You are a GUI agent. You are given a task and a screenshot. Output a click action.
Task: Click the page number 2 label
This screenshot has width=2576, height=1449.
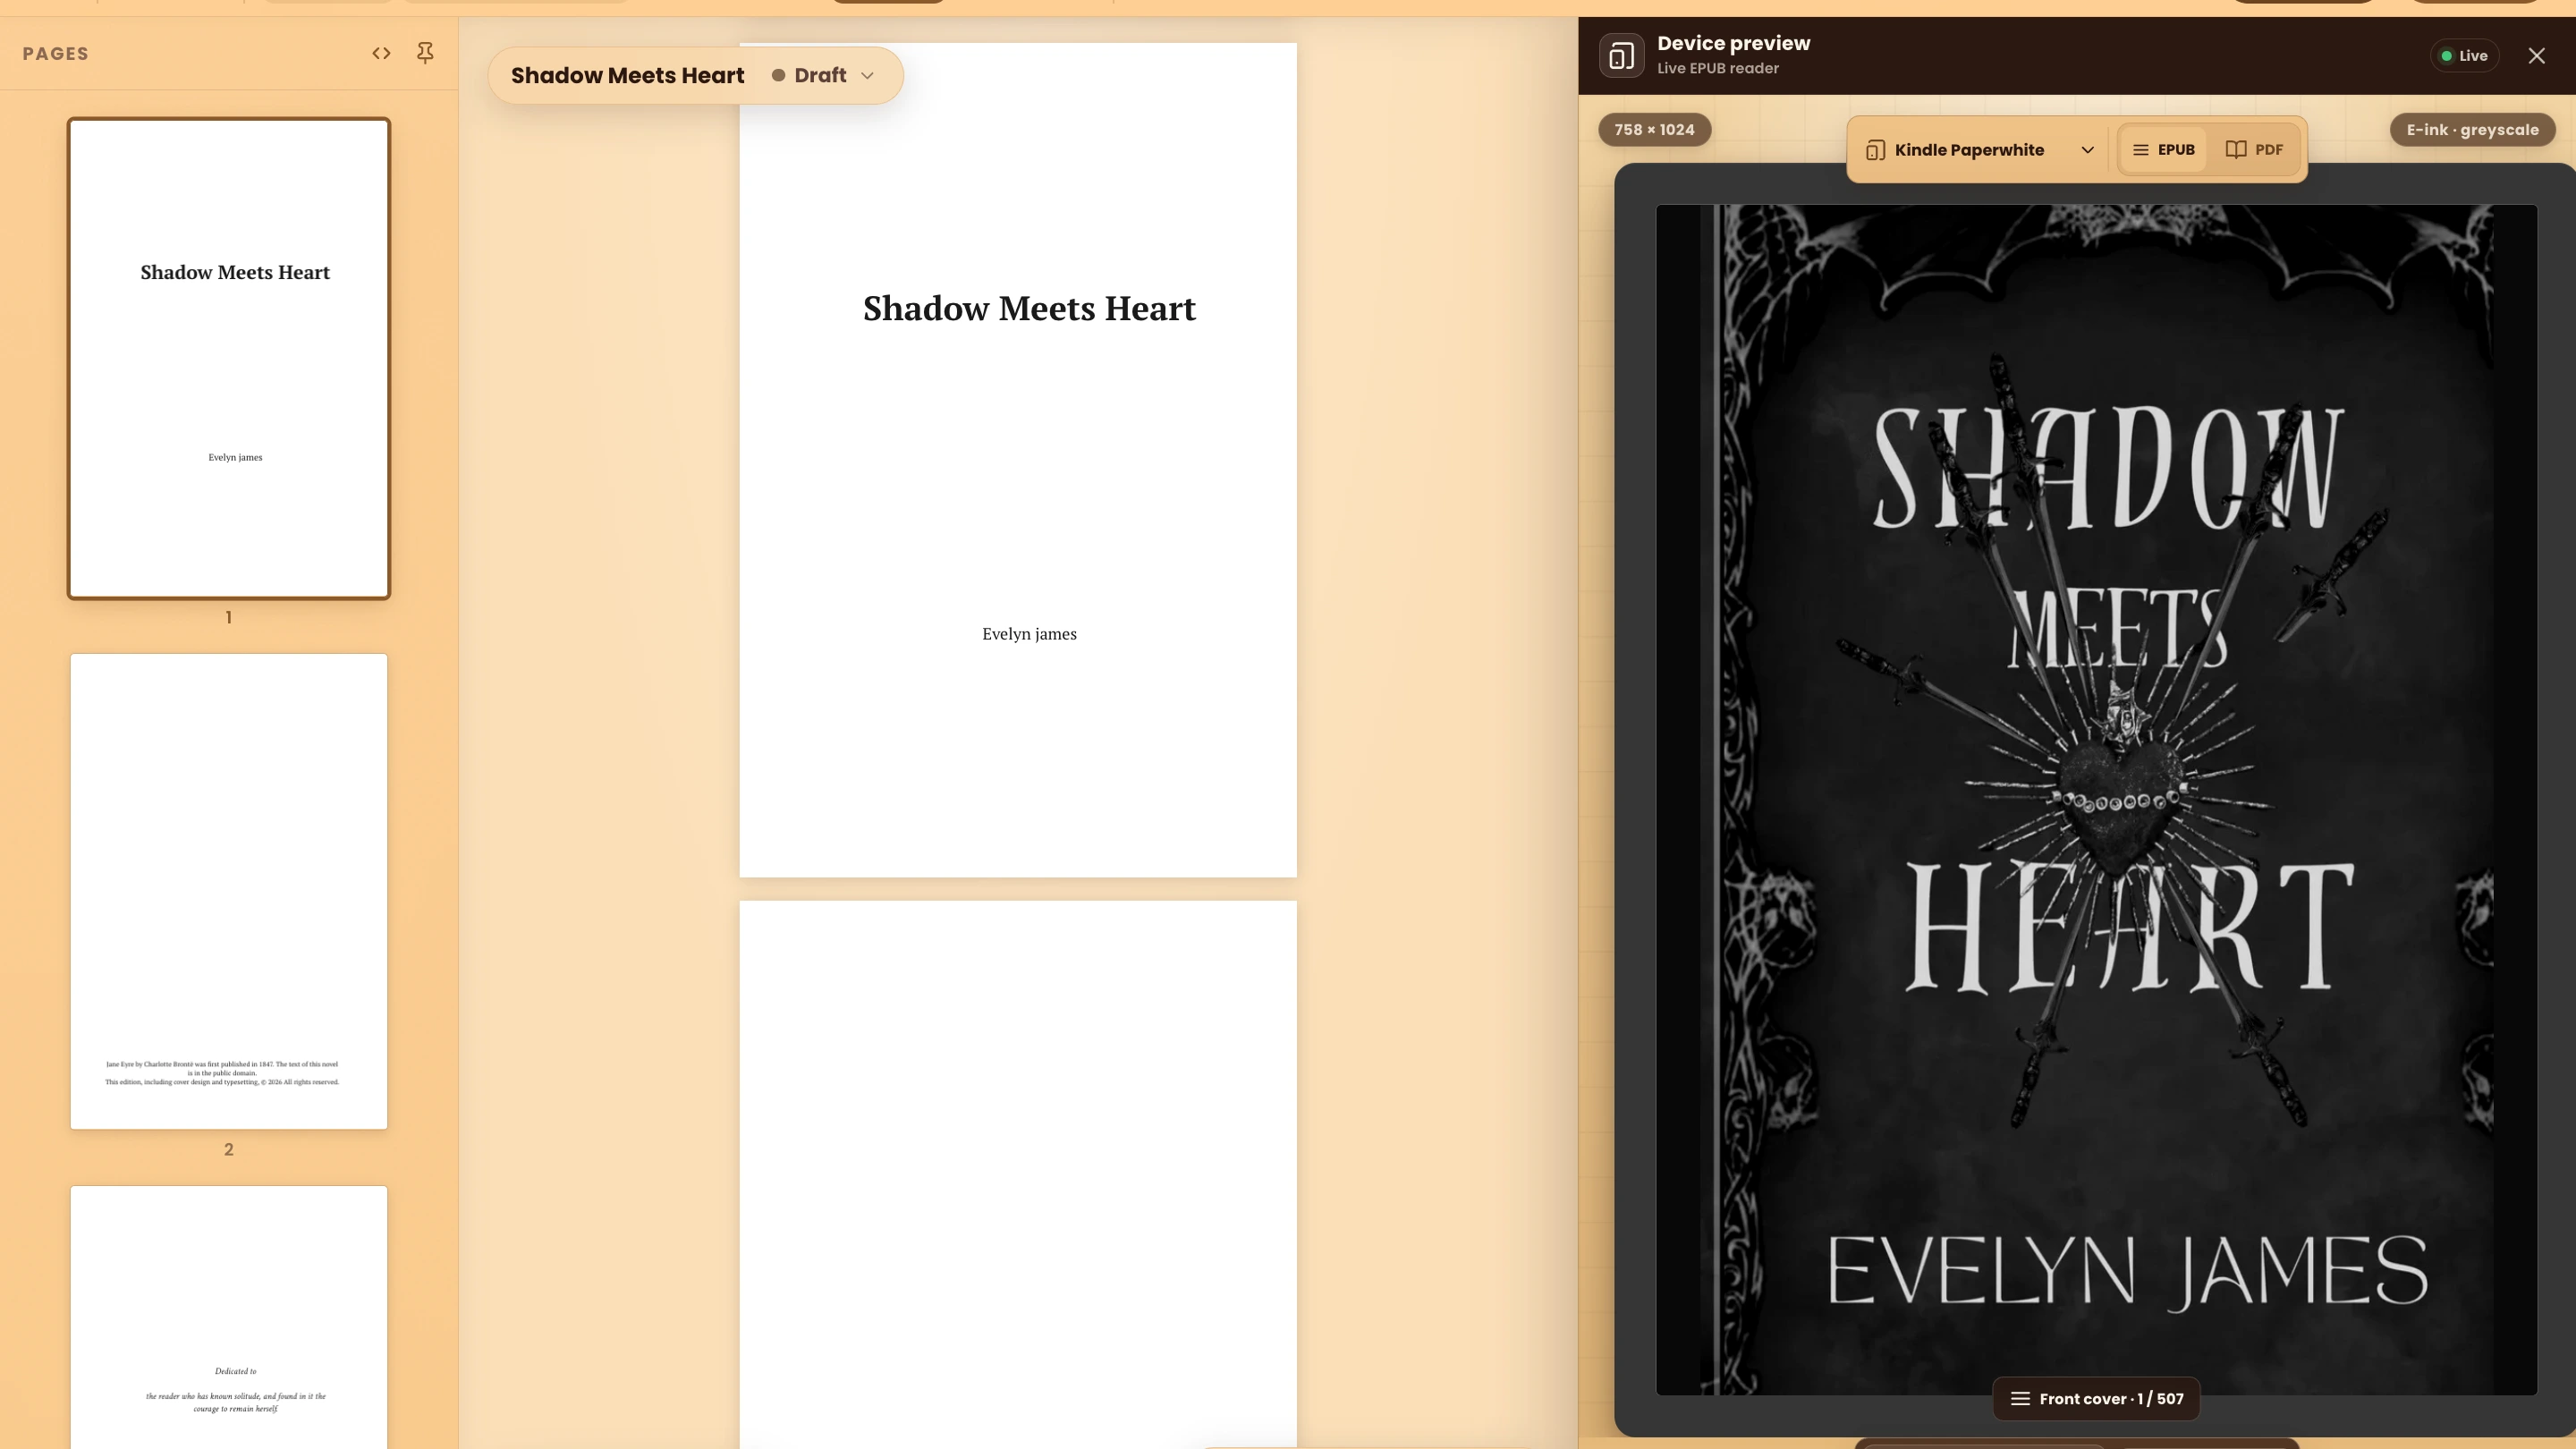[x=229, y=1150]
